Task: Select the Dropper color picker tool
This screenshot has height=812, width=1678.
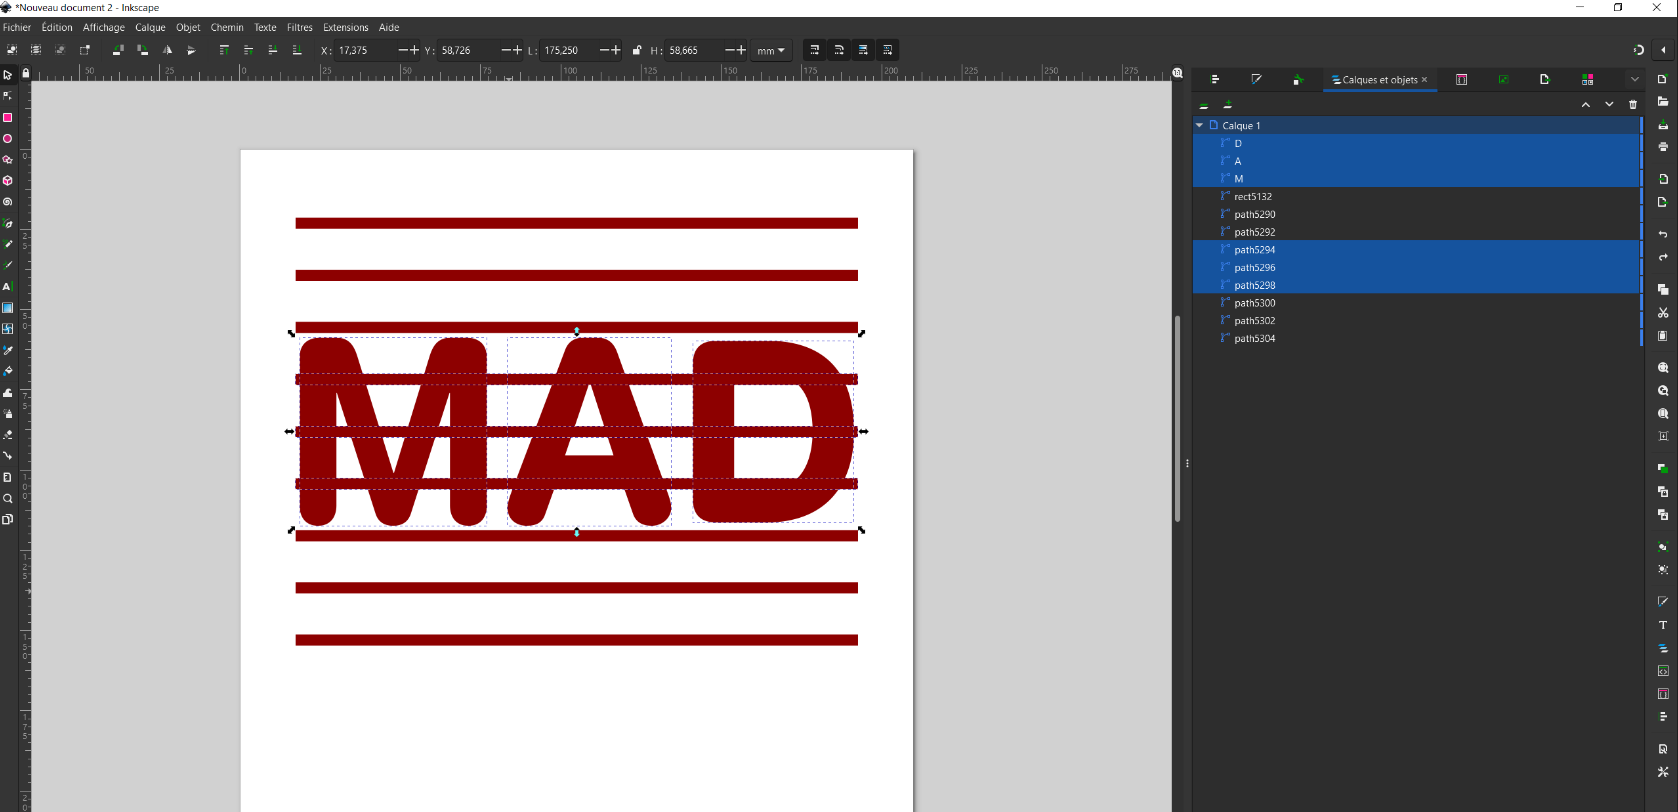Action: coord(7,351)
